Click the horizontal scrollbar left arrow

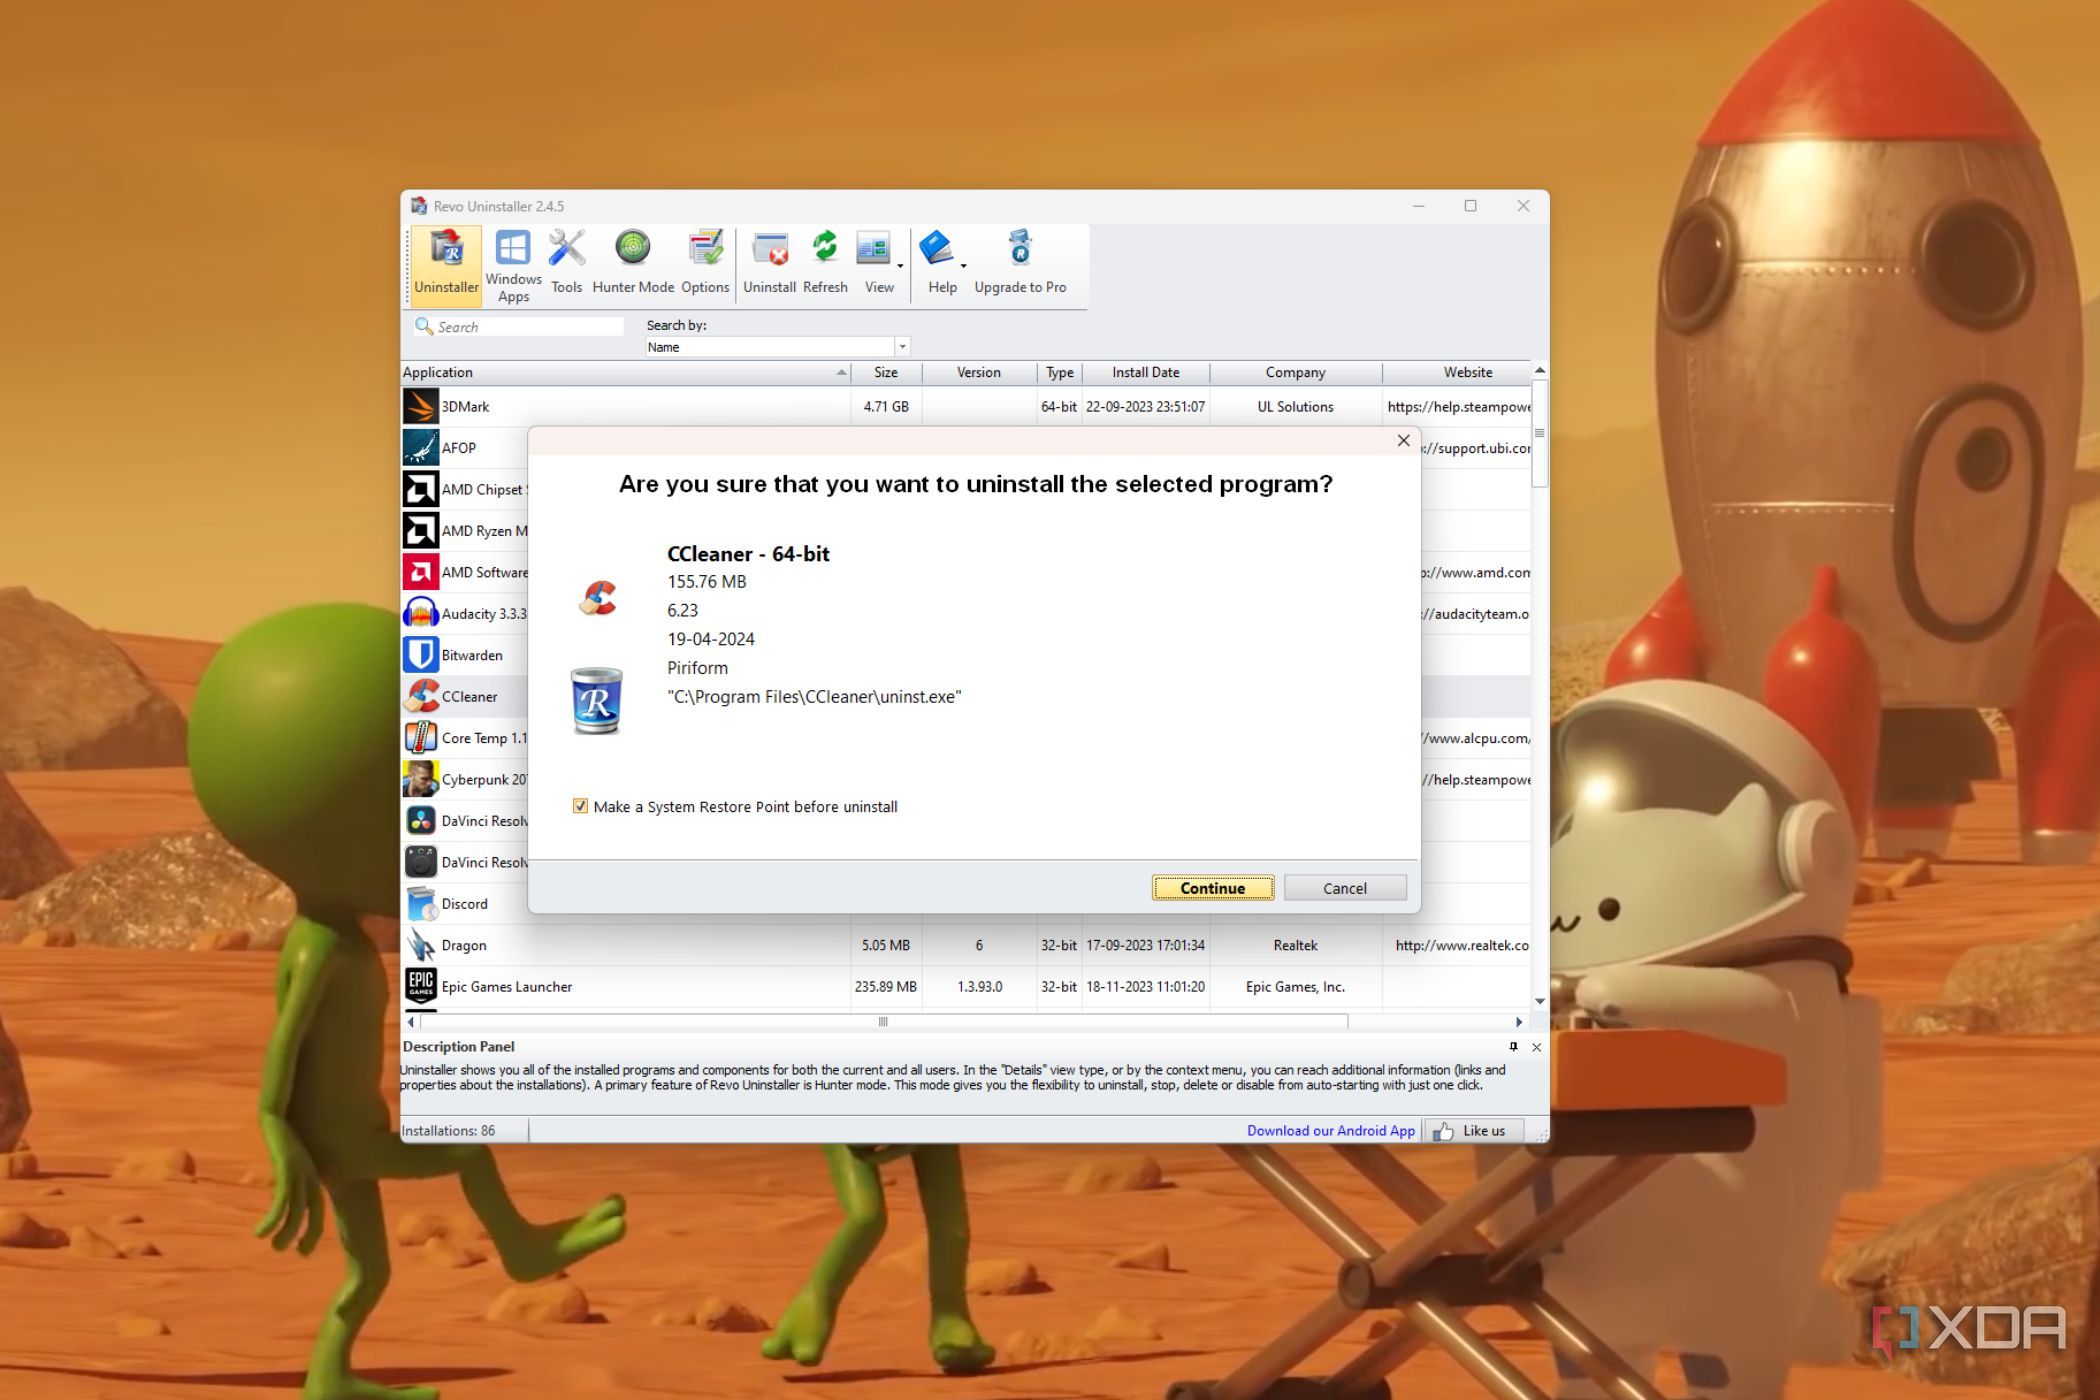410,1022
